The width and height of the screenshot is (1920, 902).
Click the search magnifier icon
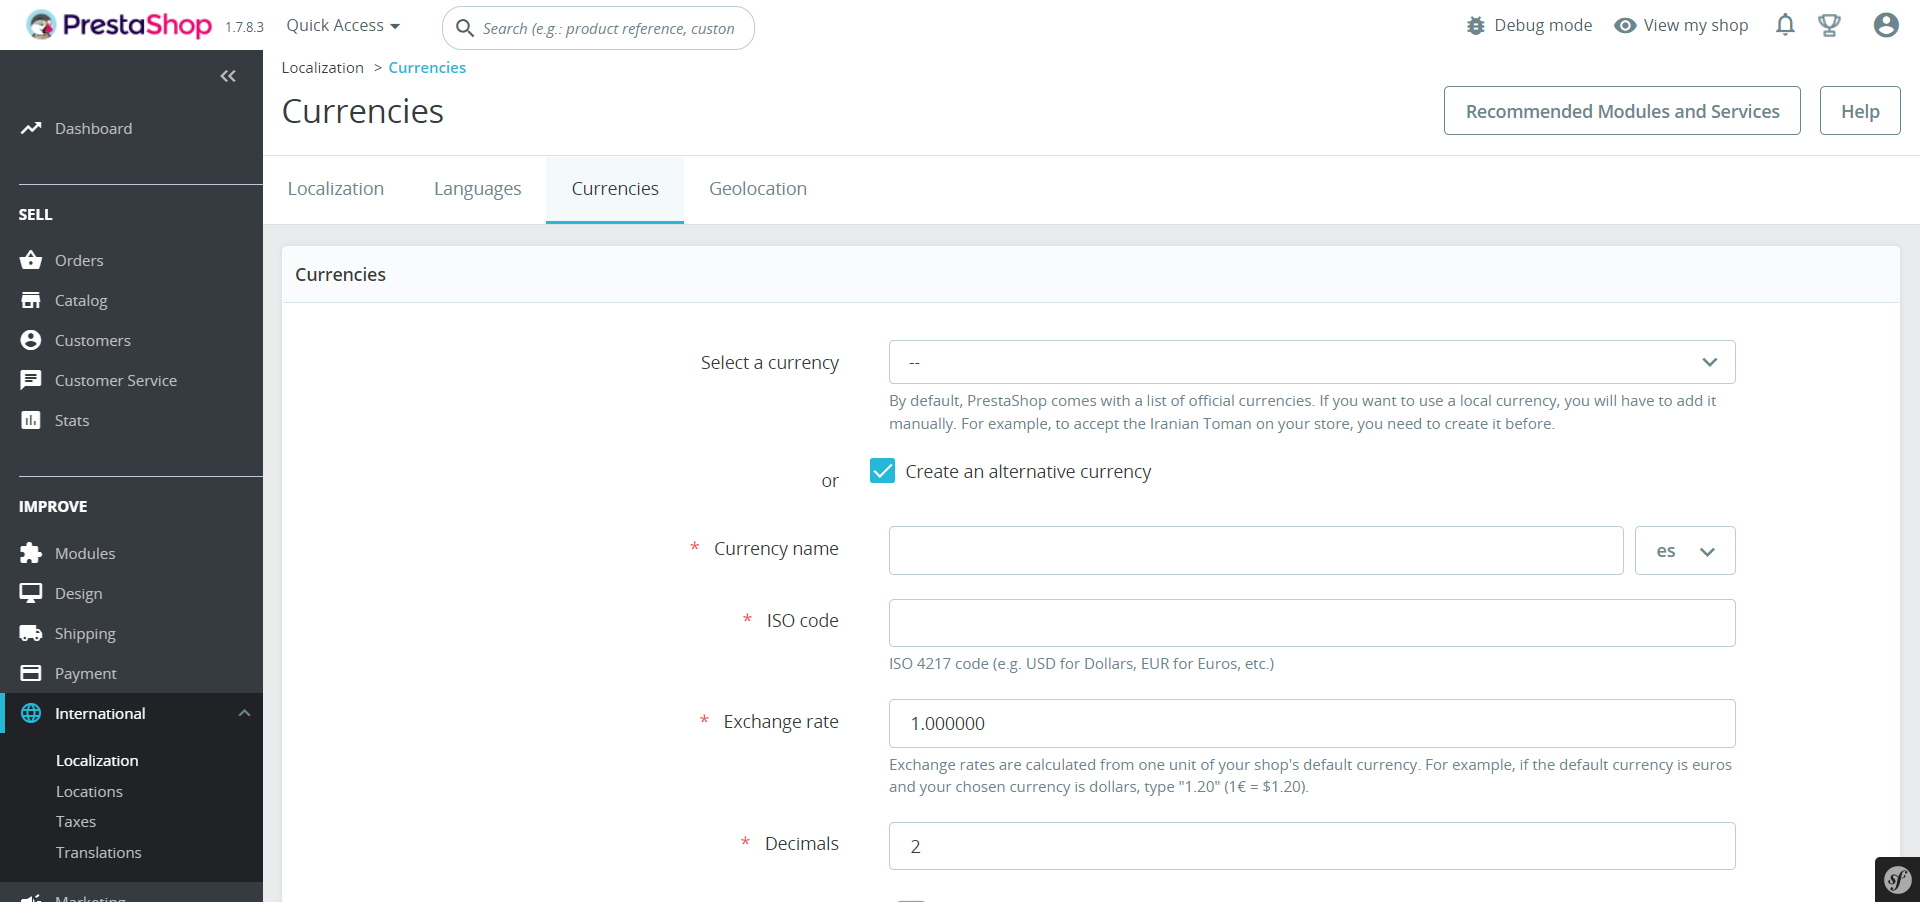click(x=465, y=28)
